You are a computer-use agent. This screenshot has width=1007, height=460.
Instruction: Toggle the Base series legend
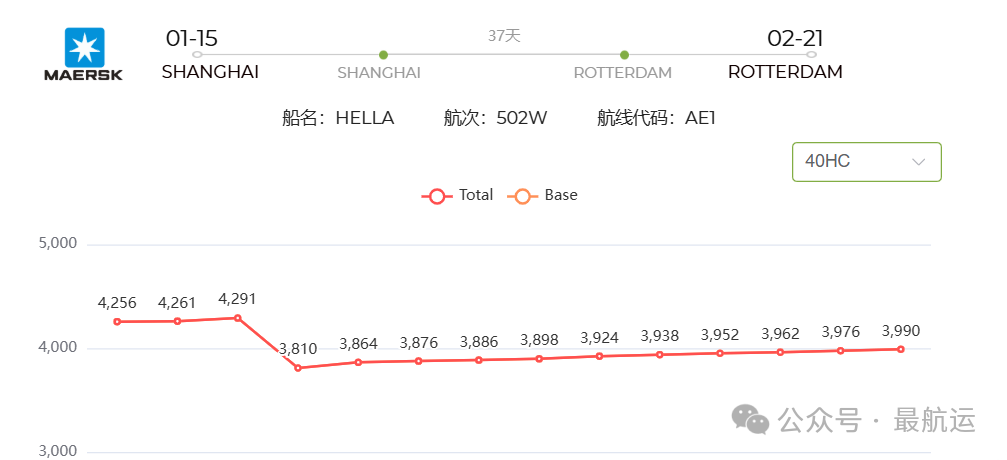tap(543, 195)
